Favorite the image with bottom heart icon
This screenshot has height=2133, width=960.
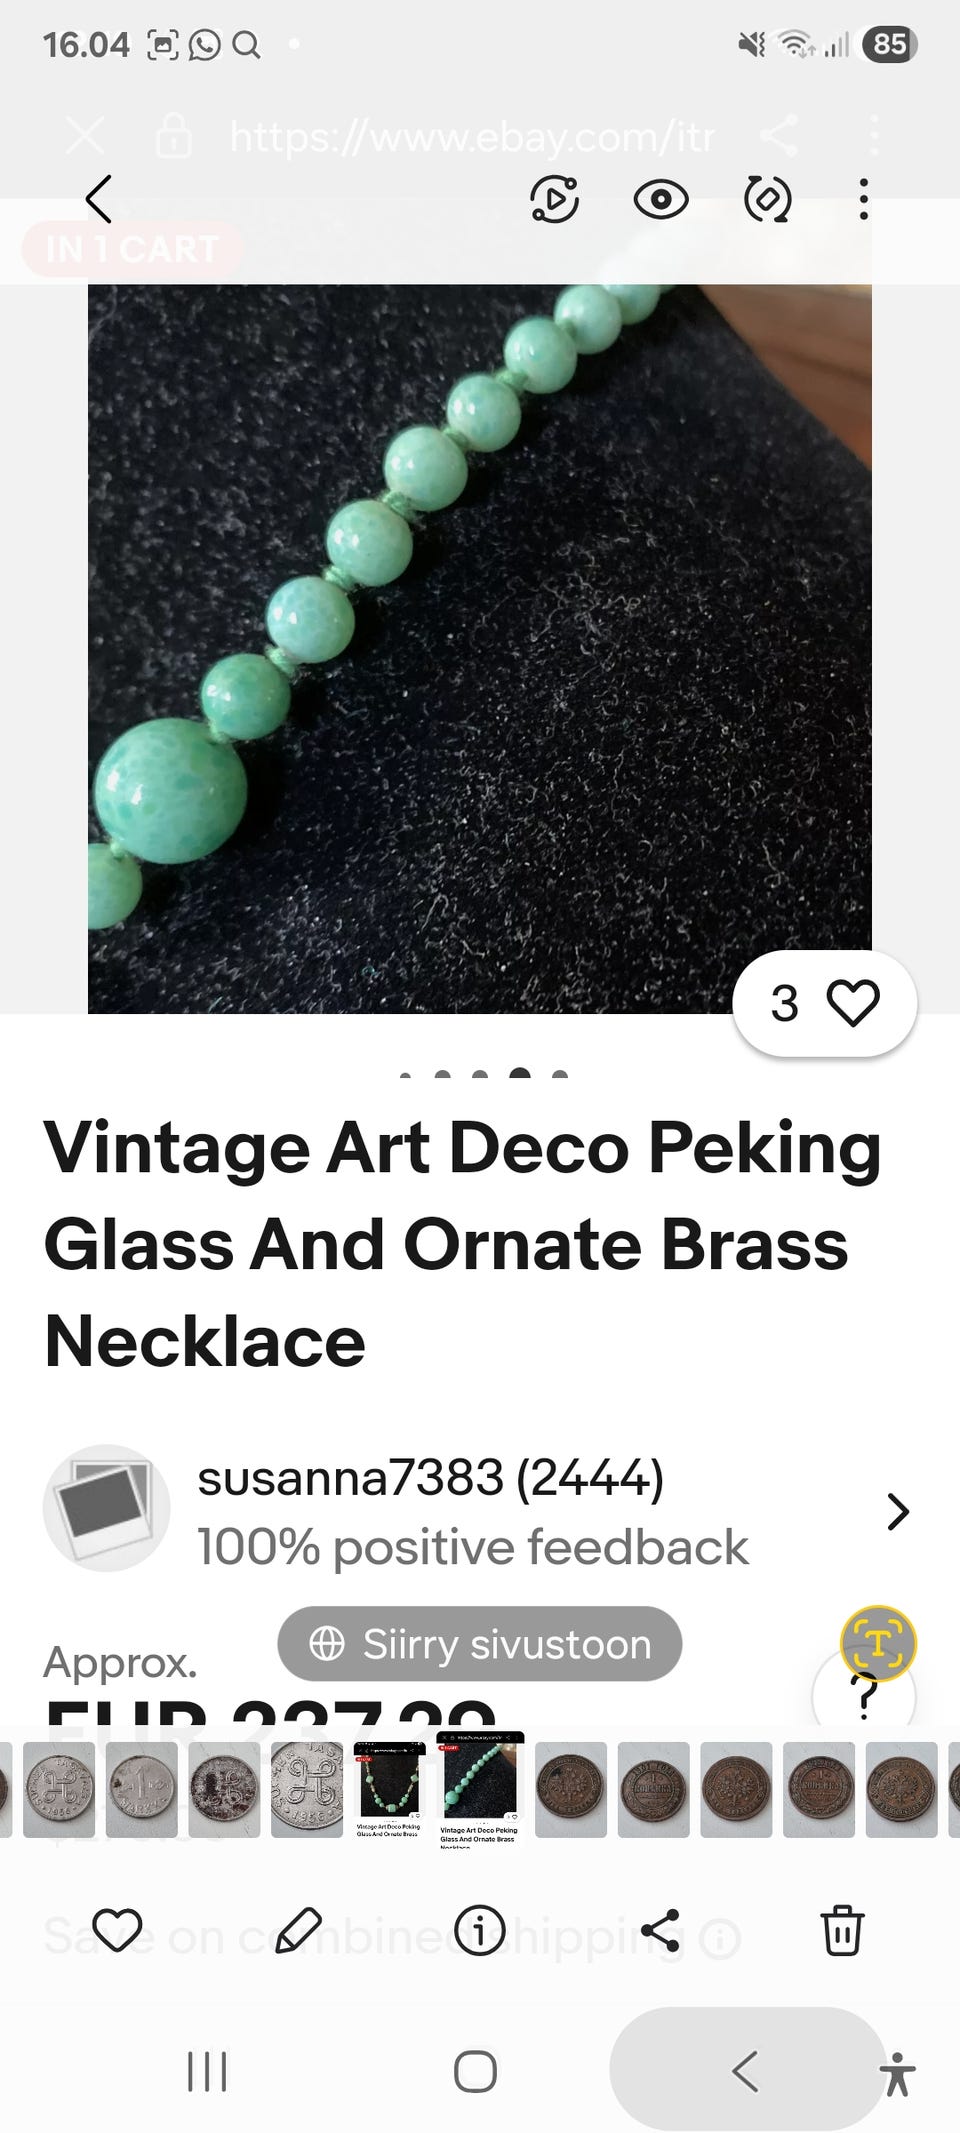click(117, 1930)
